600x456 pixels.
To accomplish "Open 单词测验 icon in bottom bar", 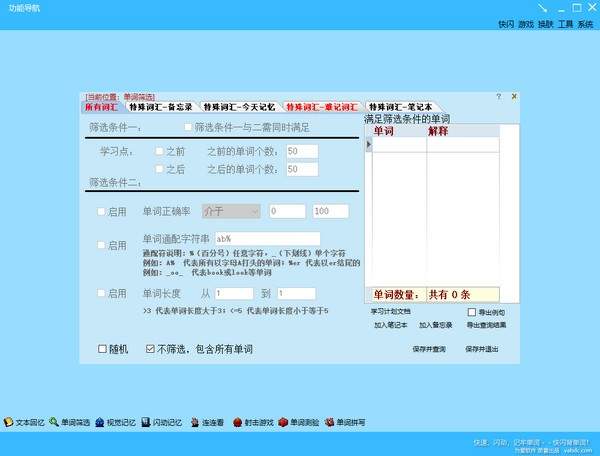I will [283, 423].
